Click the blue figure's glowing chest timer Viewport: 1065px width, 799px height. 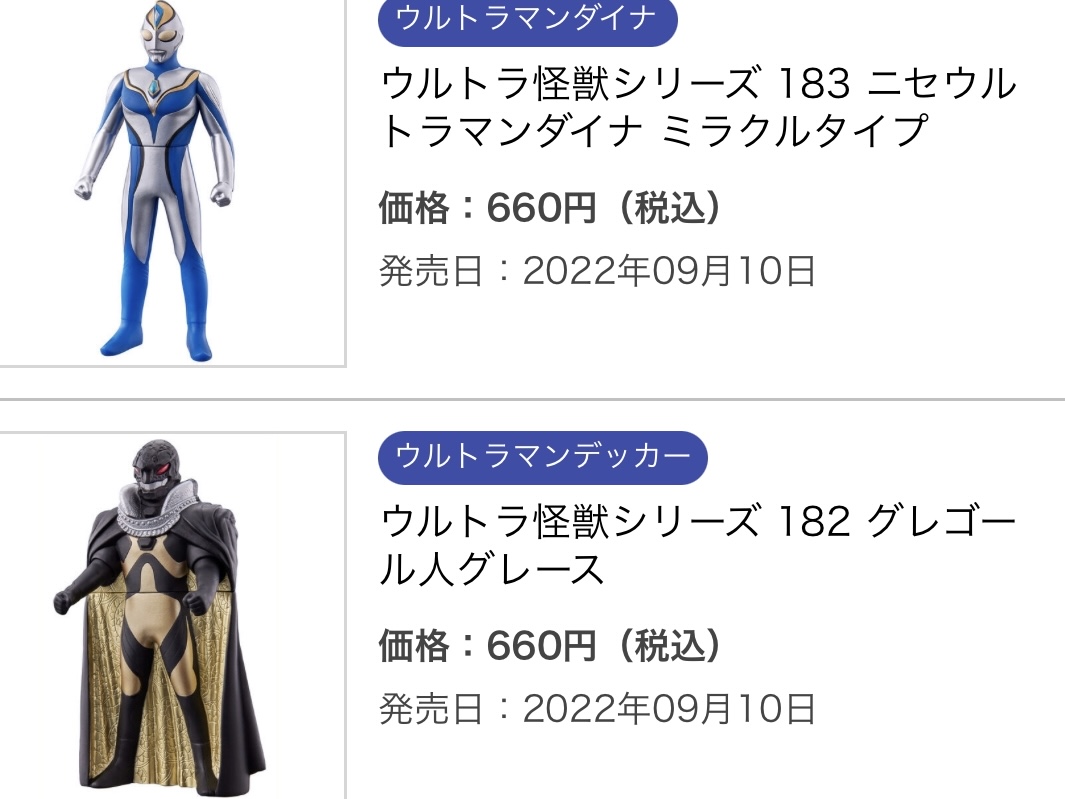tap(156, 85)
